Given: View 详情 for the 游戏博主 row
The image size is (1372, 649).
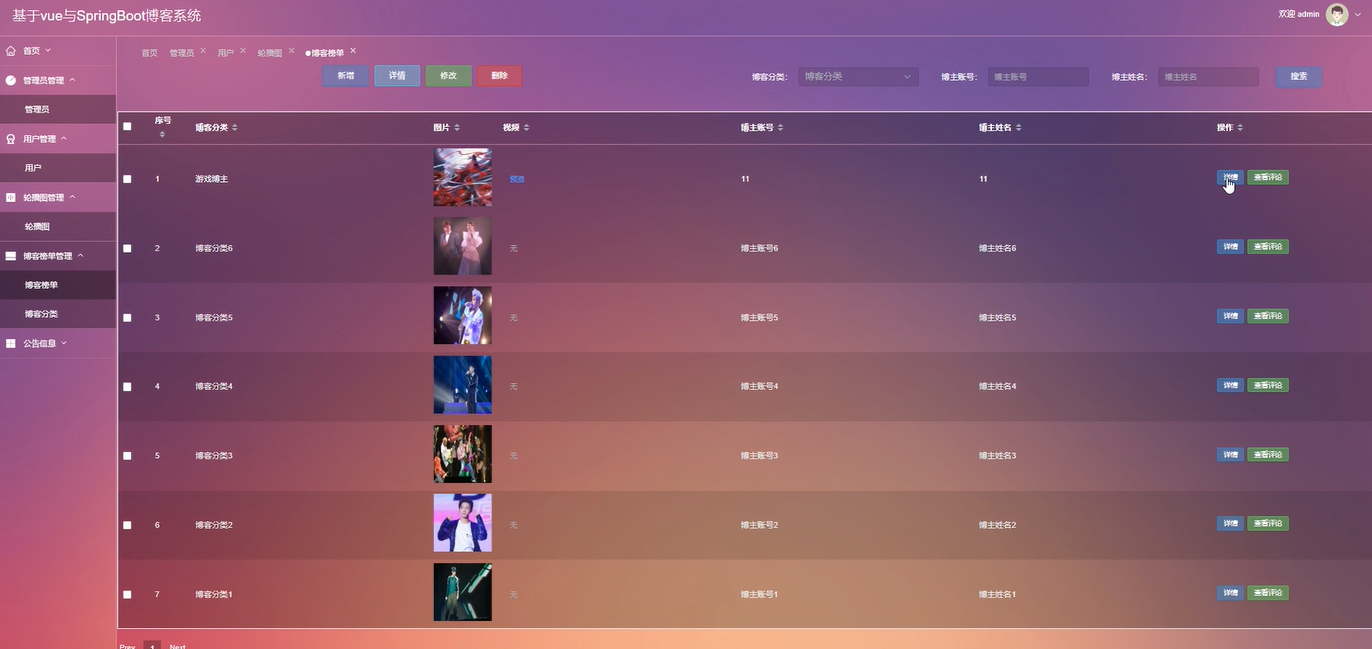Looking at the screenshot, I should click(x=1230, y=177).
